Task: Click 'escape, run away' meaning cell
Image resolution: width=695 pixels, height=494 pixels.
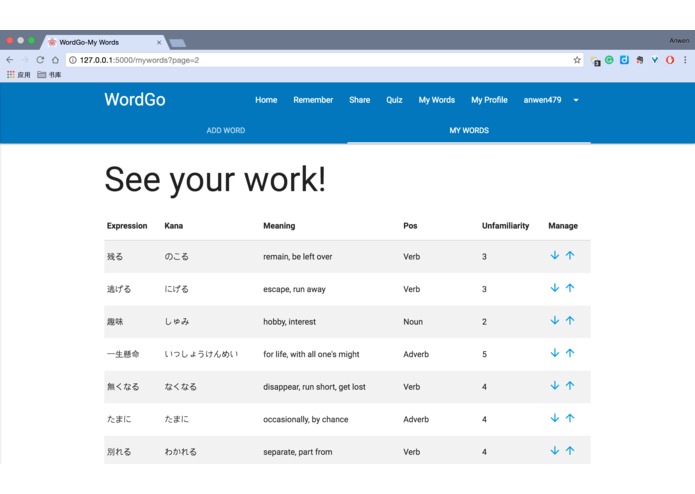Action: 294,289
